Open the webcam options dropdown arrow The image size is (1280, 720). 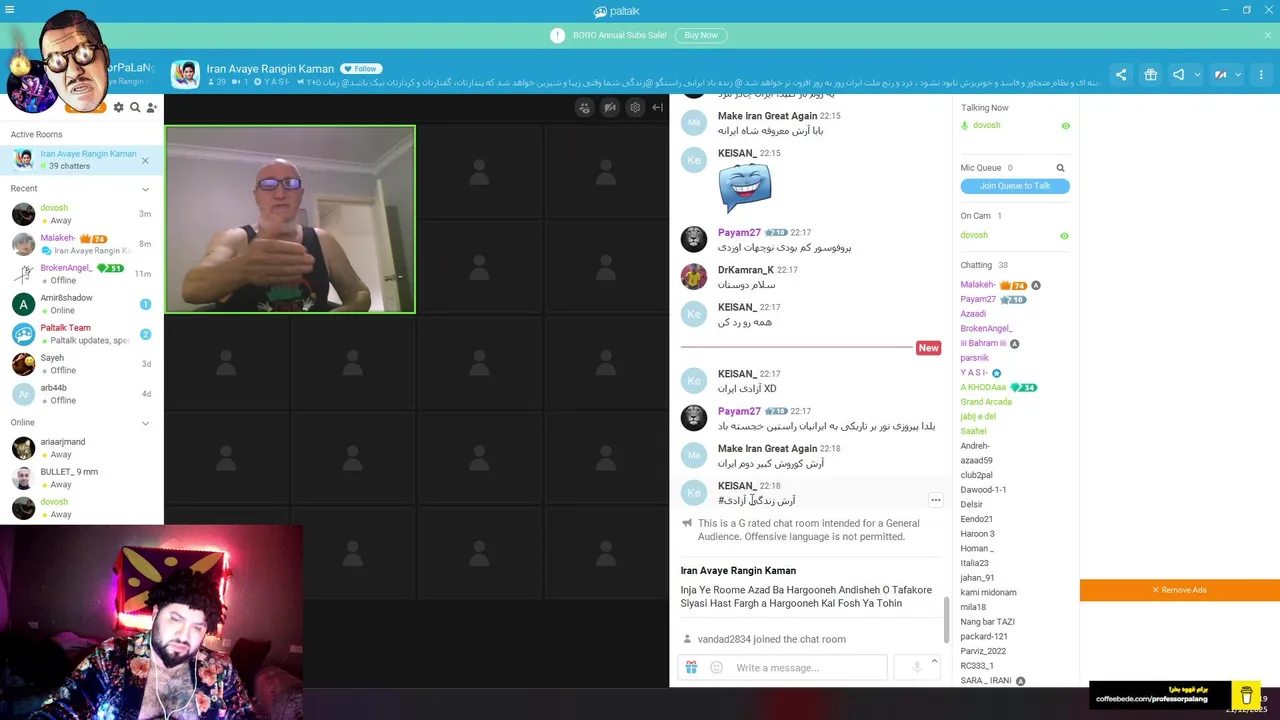point(1238,75)
